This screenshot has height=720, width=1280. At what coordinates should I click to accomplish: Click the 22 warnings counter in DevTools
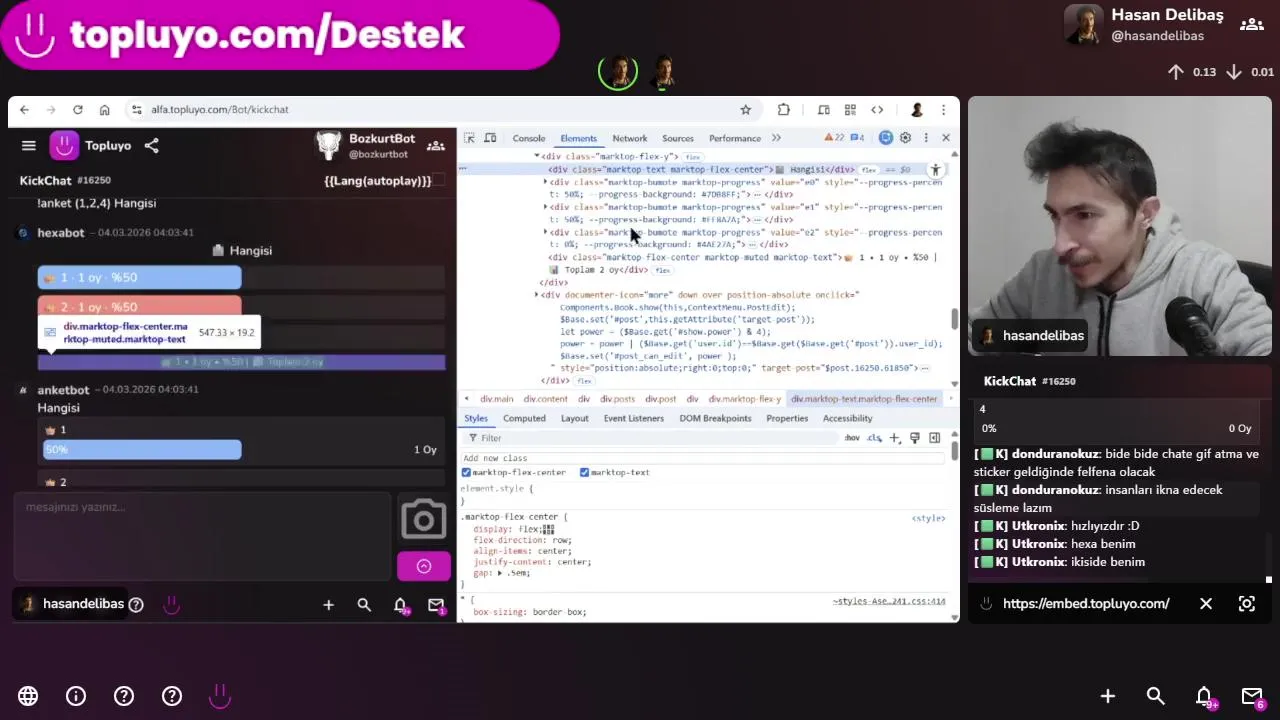pyautogui.click(x=834, y=138)
